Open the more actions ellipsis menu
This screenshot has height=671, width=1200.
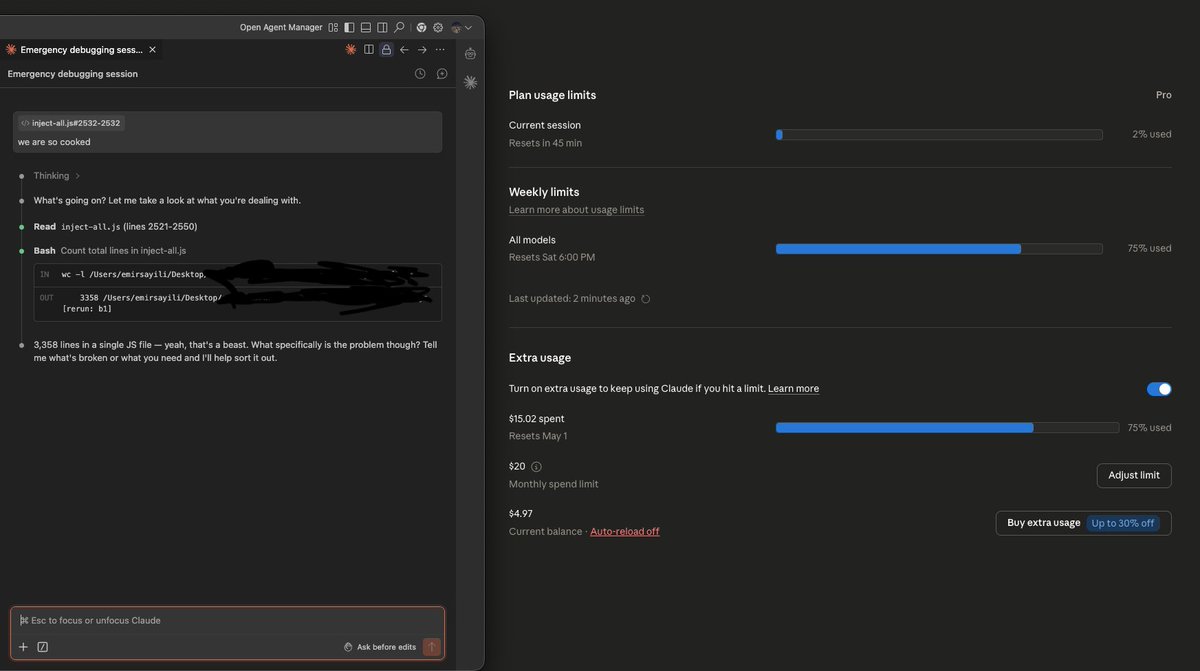point(440,49)
